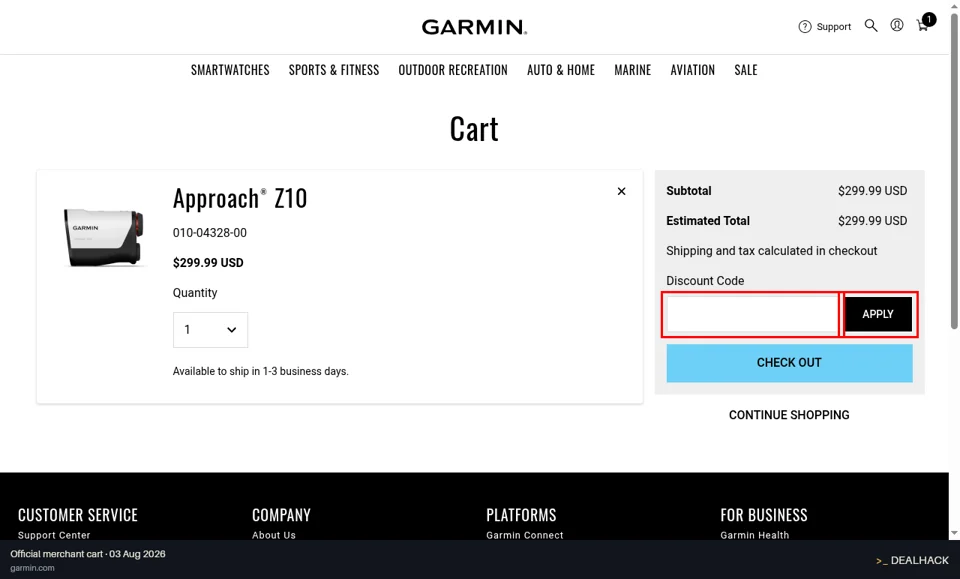Open the Outdoor Recreation menu
The width and height of the screenshot is (960, 579).
pyautogui.click(x=453, y=70)
